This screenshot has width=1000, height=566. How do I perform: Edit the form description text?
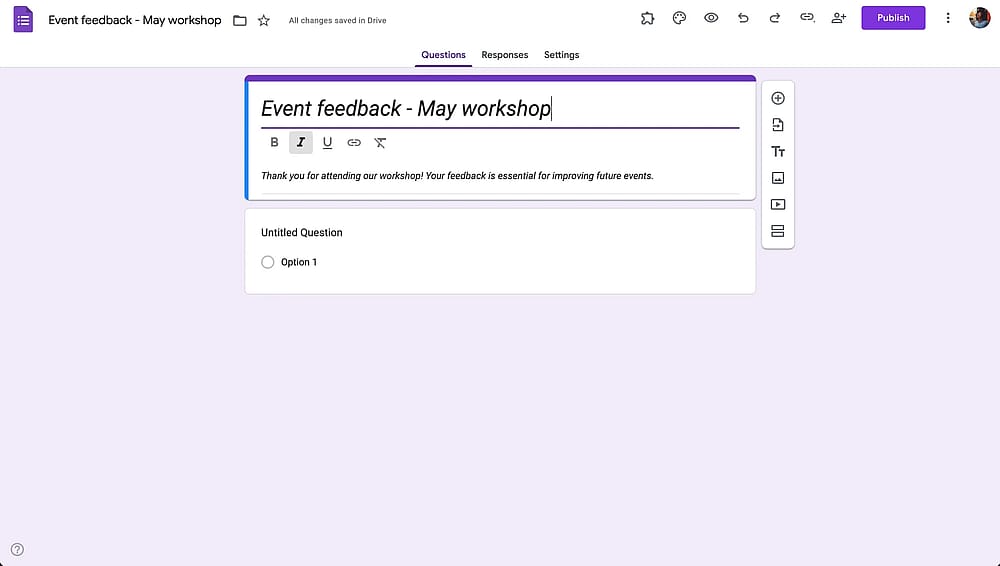point(457,175)
